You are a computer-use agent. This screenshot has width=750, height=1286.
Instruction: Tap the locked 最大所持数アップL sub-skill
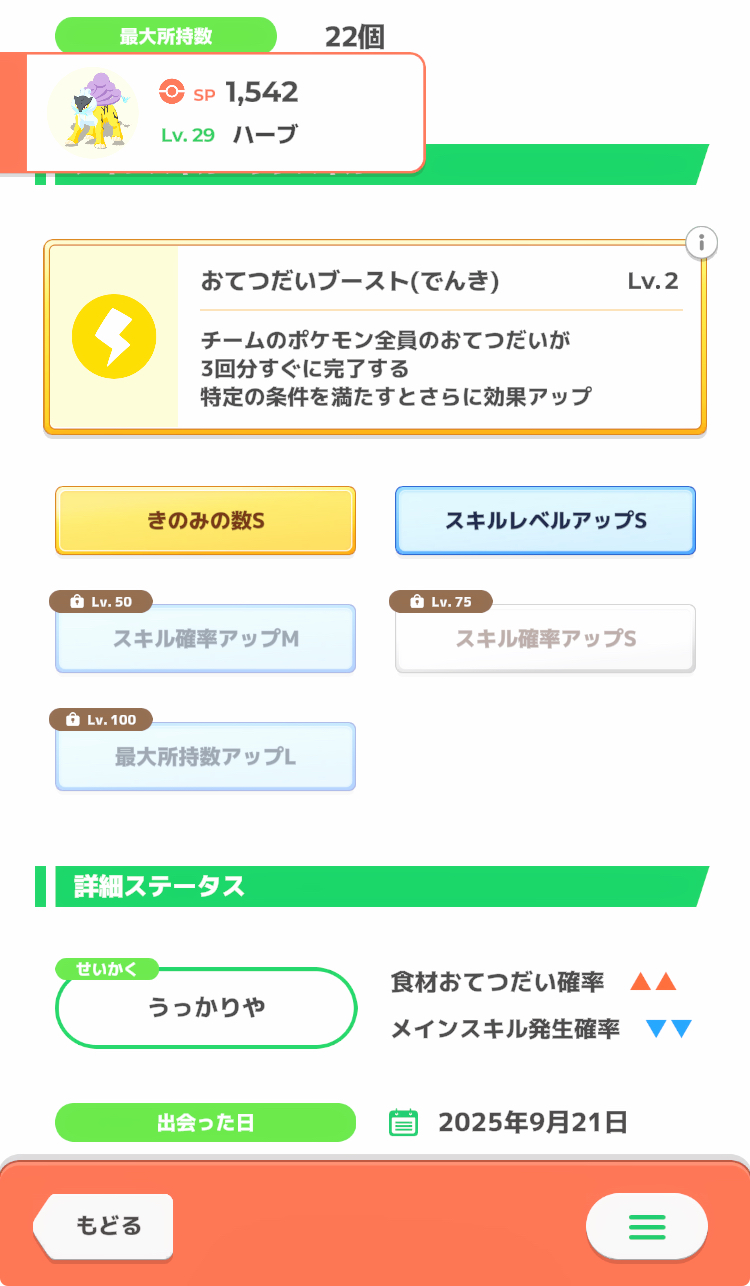pyautogui.click(x=205, y=756)
